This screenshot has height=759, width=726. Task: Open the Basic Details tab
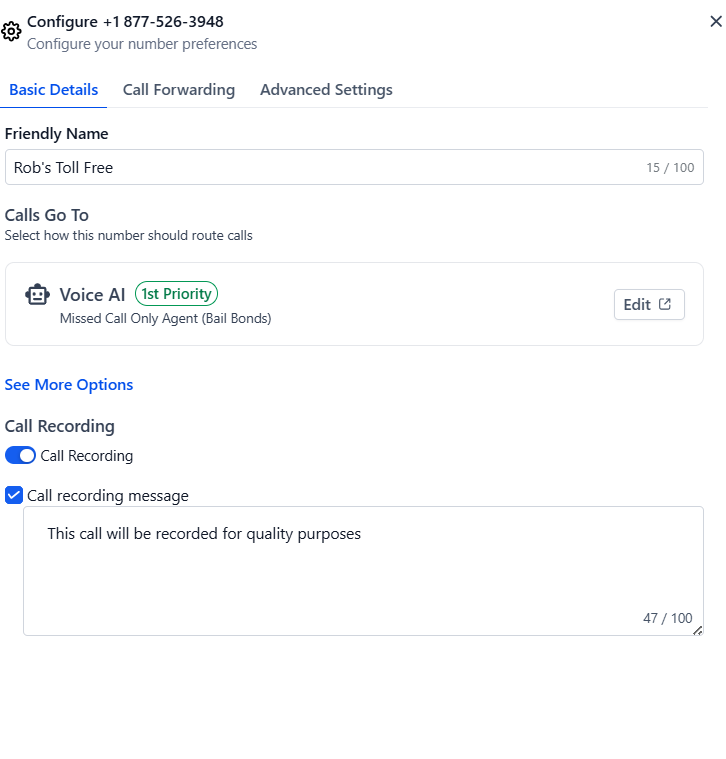(53, 90)
